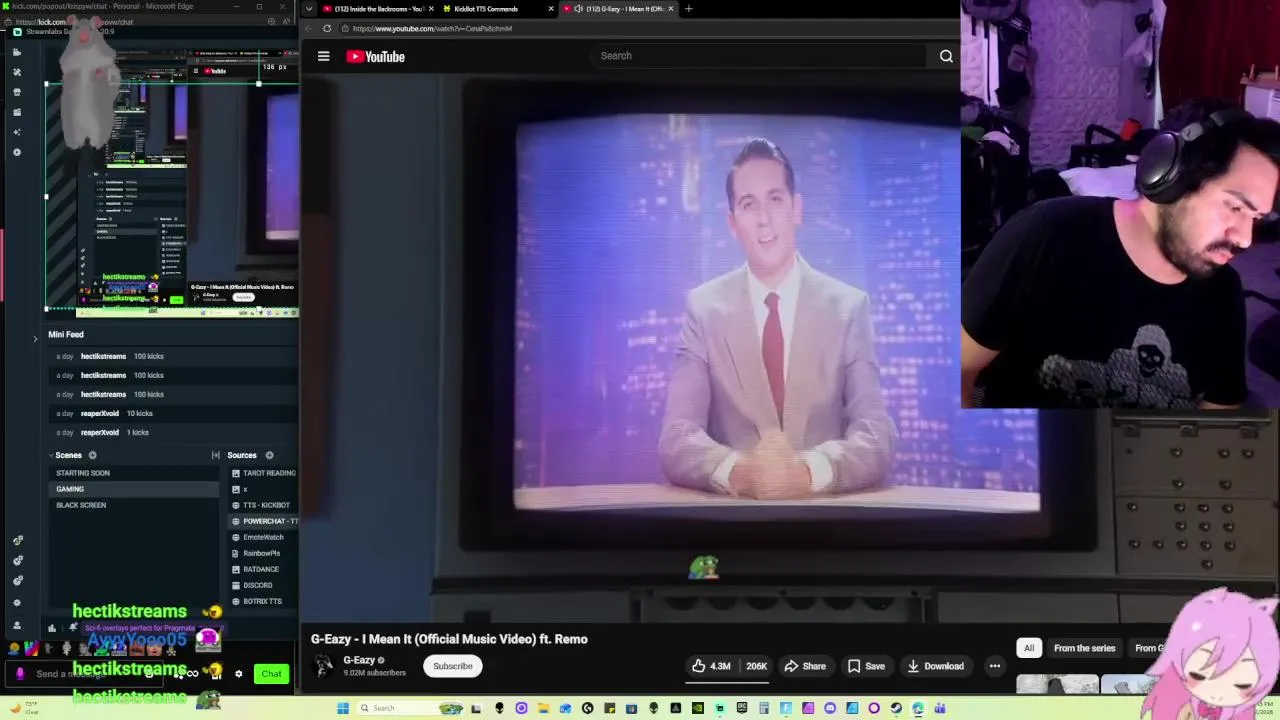Screen dimensions: 1280x720
Task: Add a new scene with plus
Action: pyautogui.click(x=92, y=455)
